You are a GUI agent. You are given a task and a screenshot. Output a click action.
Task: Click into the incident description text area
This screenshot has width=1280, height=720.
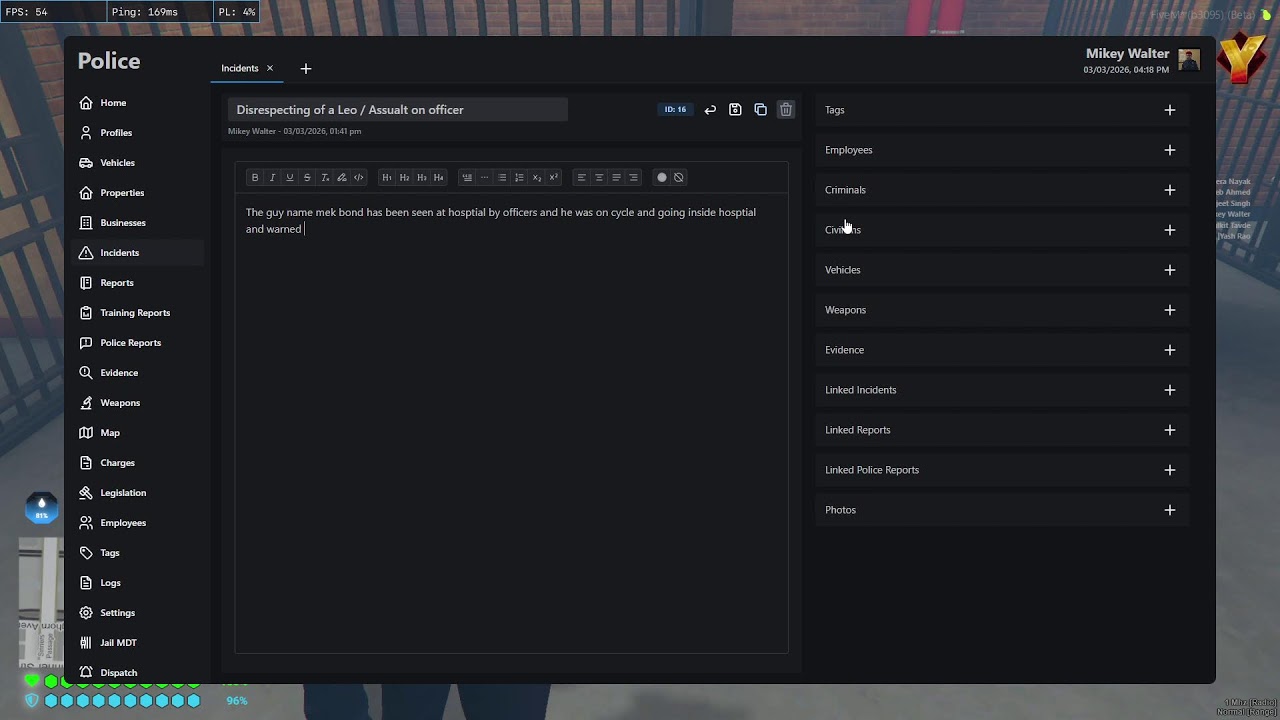pyautogui.click(x=511, y=422)
